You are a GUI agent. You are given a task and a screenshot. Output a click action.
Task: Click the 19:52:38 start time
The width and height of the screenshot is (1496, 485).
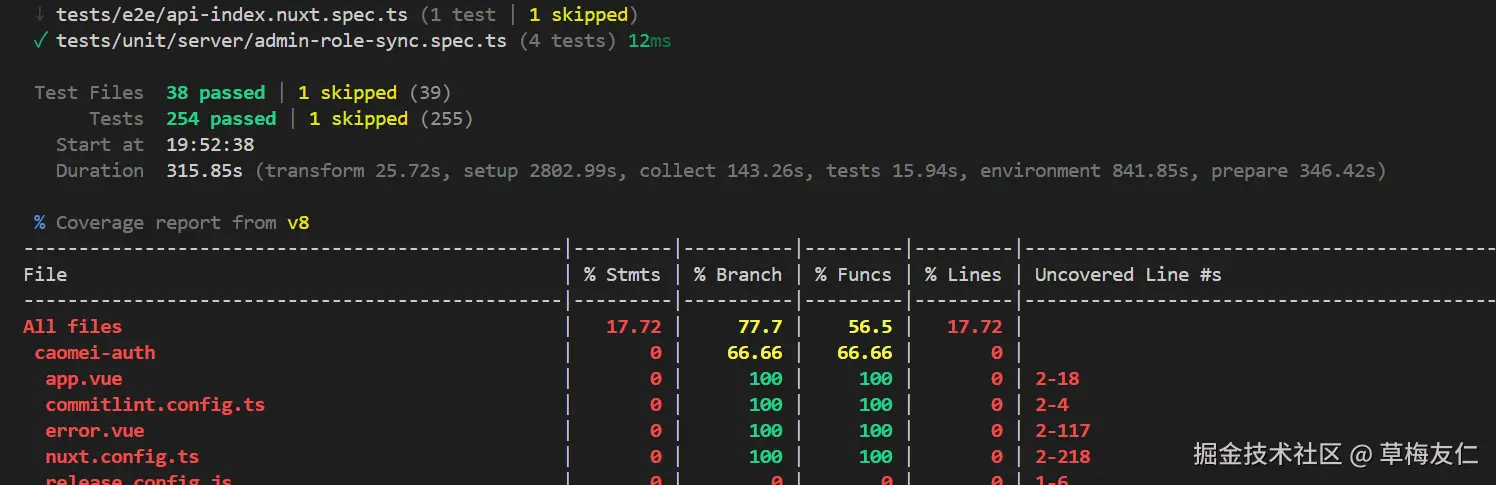[x=210, y=145]
